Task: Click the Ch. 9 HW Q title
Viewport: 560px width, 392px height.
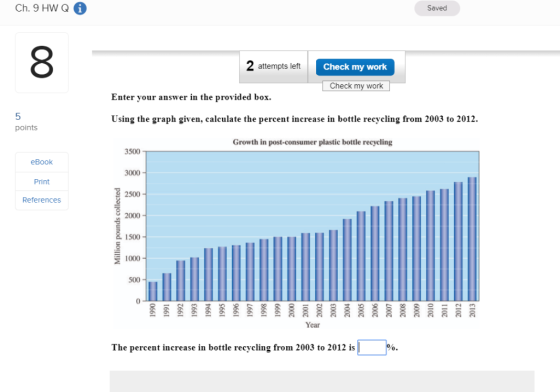Action: point(42,8)
